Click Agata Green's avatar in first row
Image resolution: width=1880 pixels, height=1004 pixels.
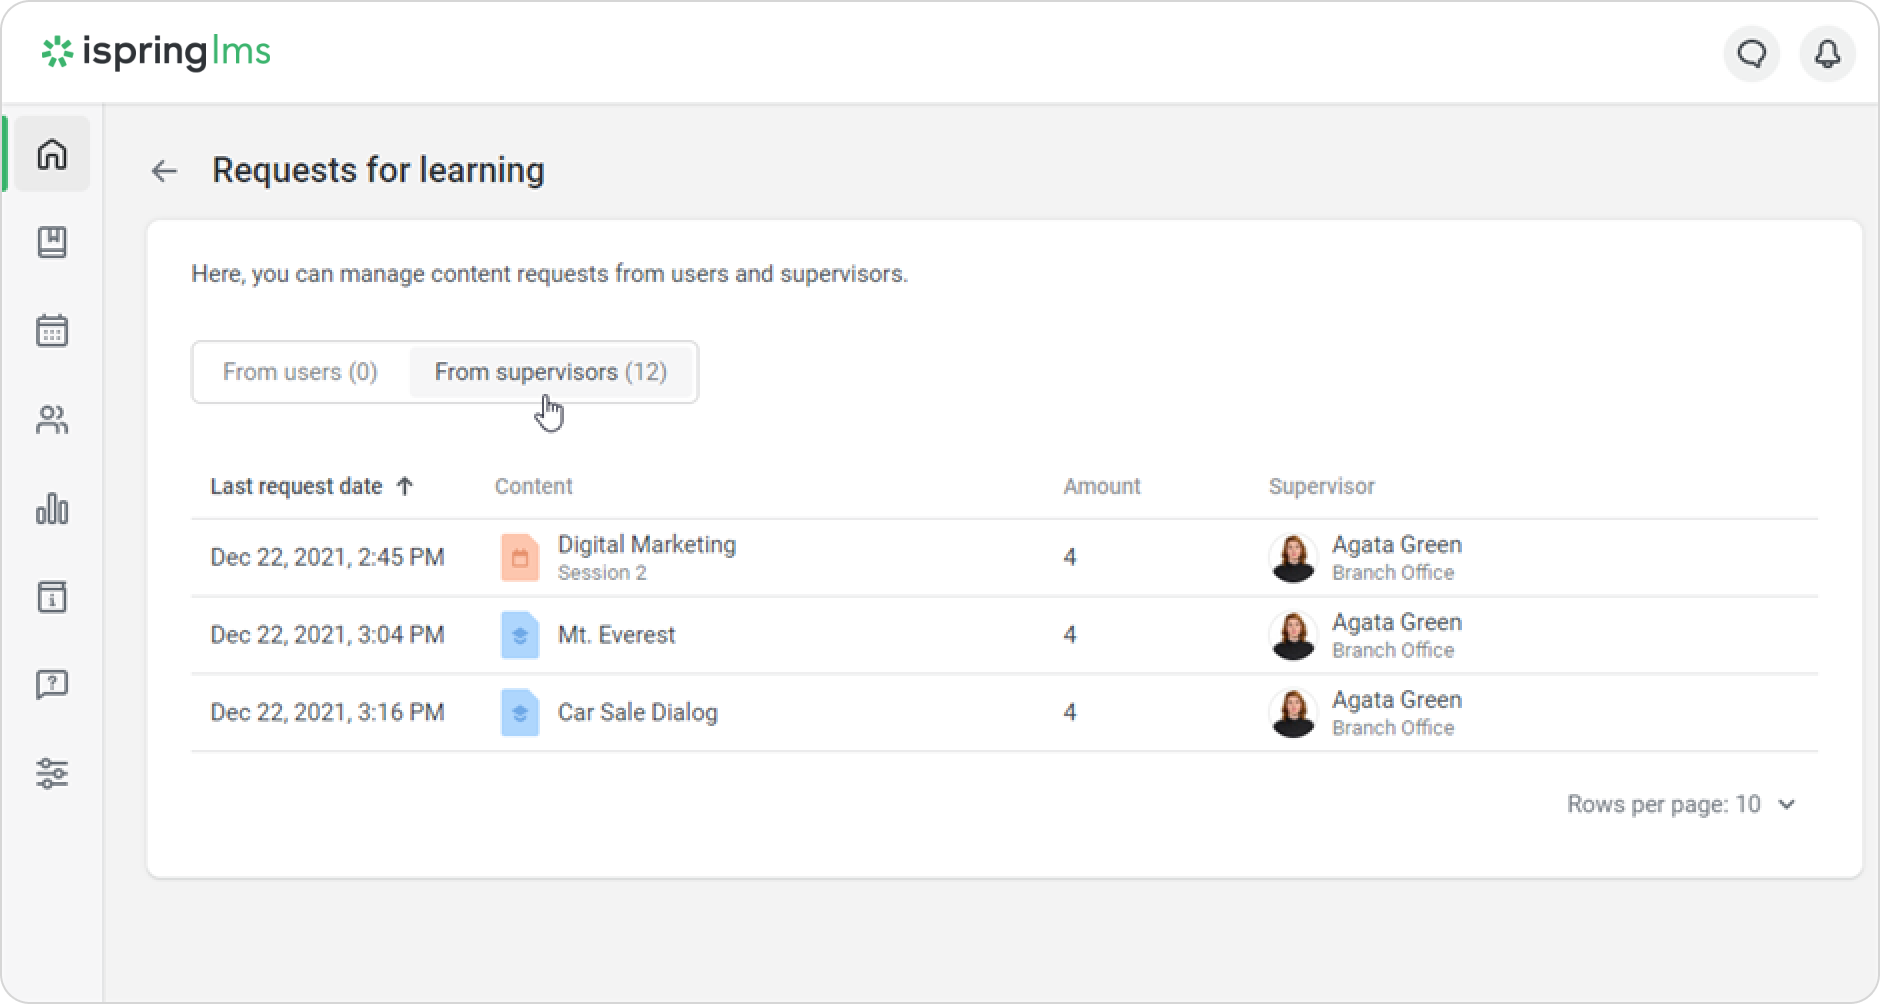[x=1292, y=558]
